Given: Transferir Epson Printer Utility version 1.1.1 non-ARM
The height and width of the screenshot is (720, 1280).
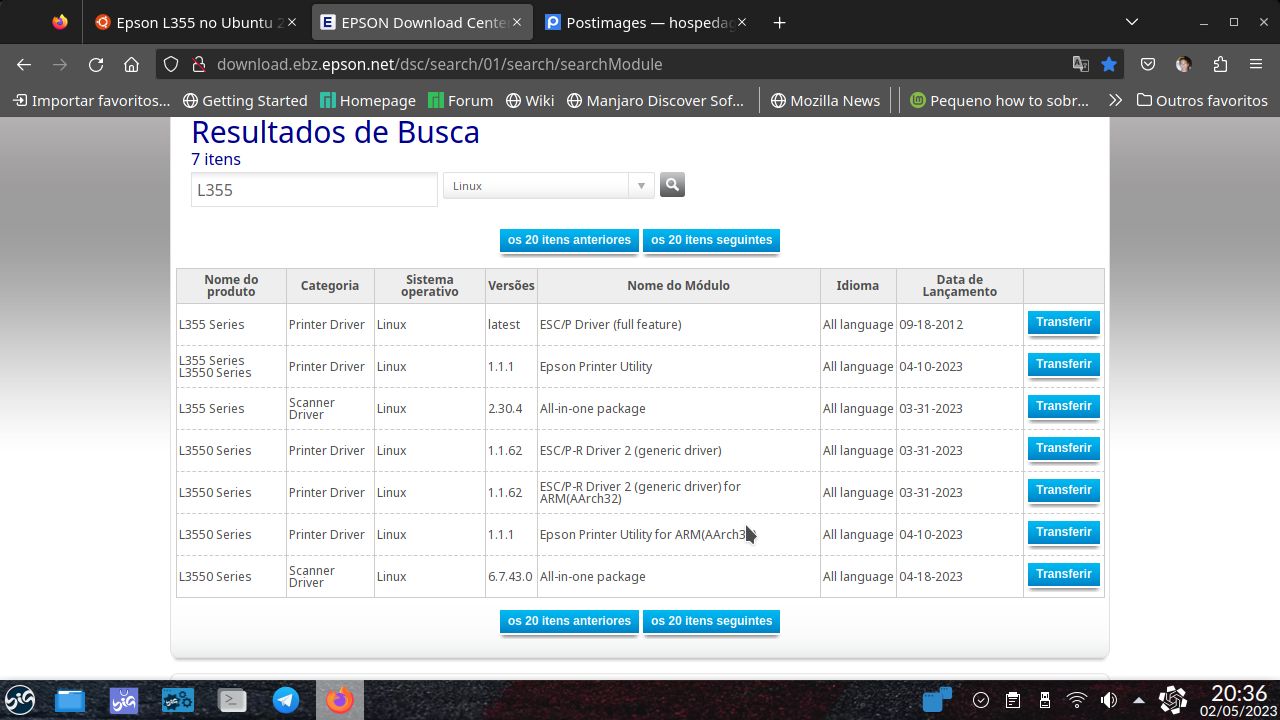Looking at the screenshot, I should [x=1064, y=364].
